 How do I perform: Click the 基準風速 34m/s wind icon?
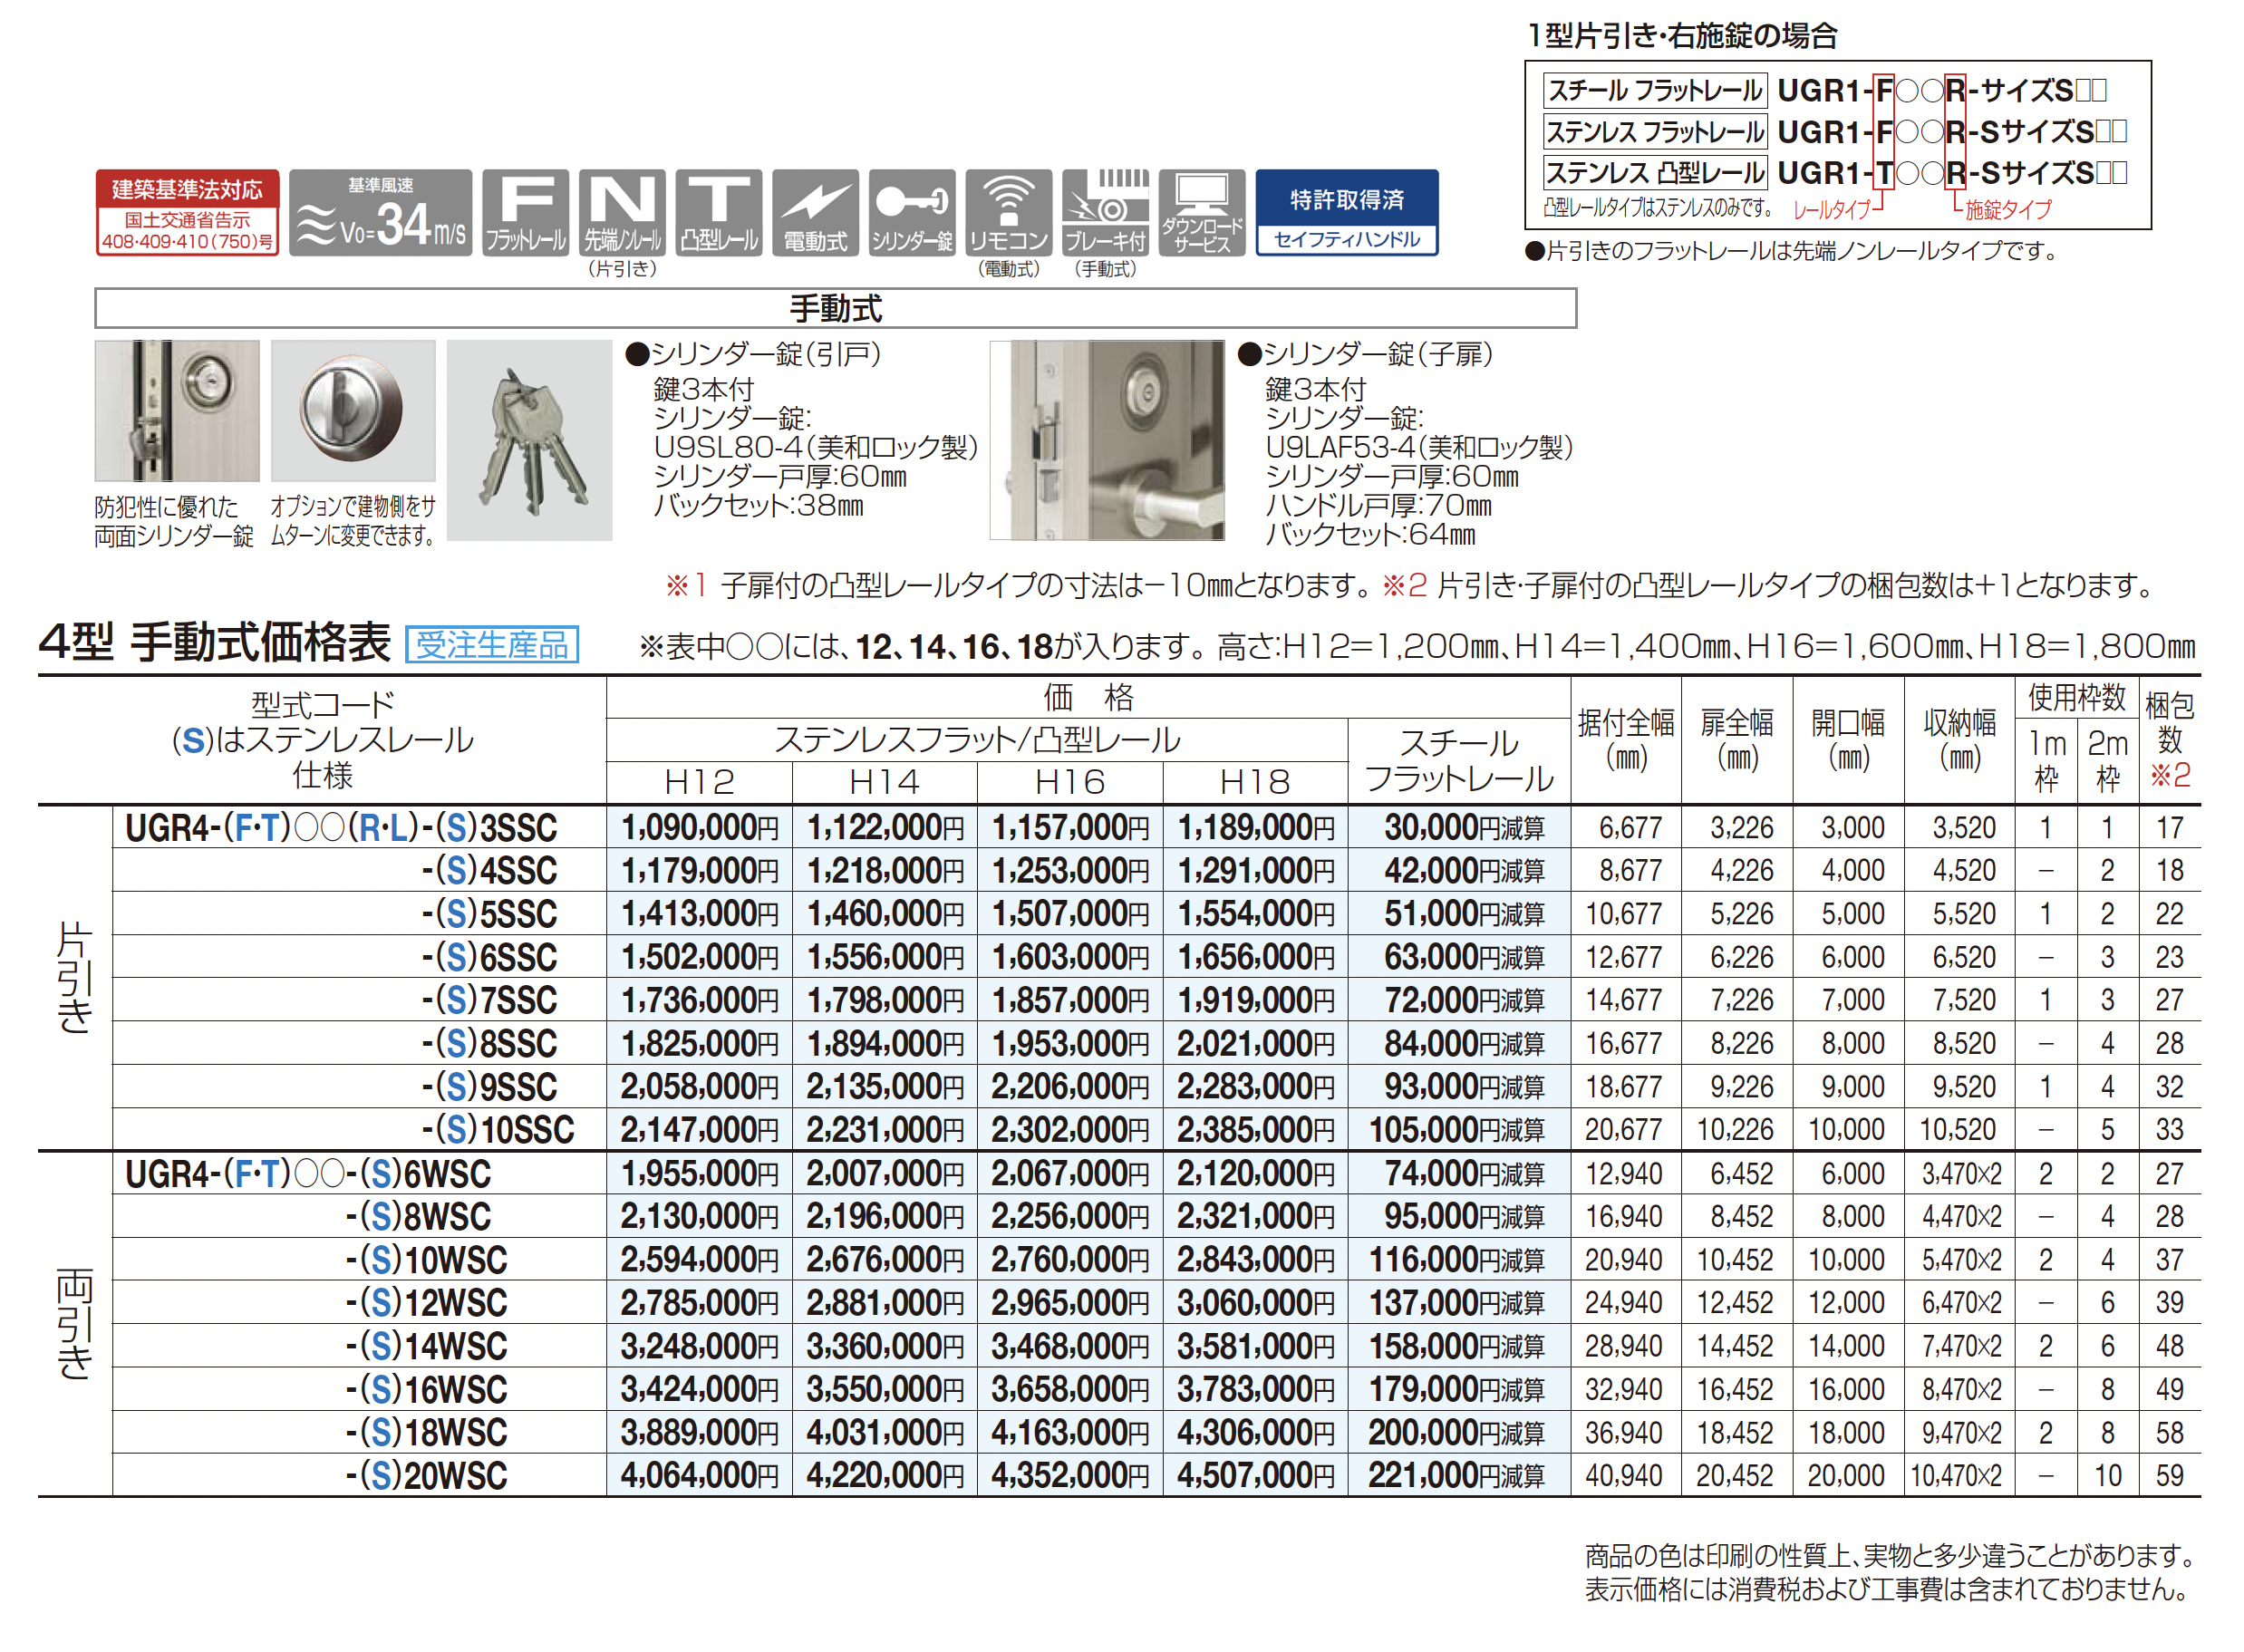pyautogui.click(x=380, y=213)
